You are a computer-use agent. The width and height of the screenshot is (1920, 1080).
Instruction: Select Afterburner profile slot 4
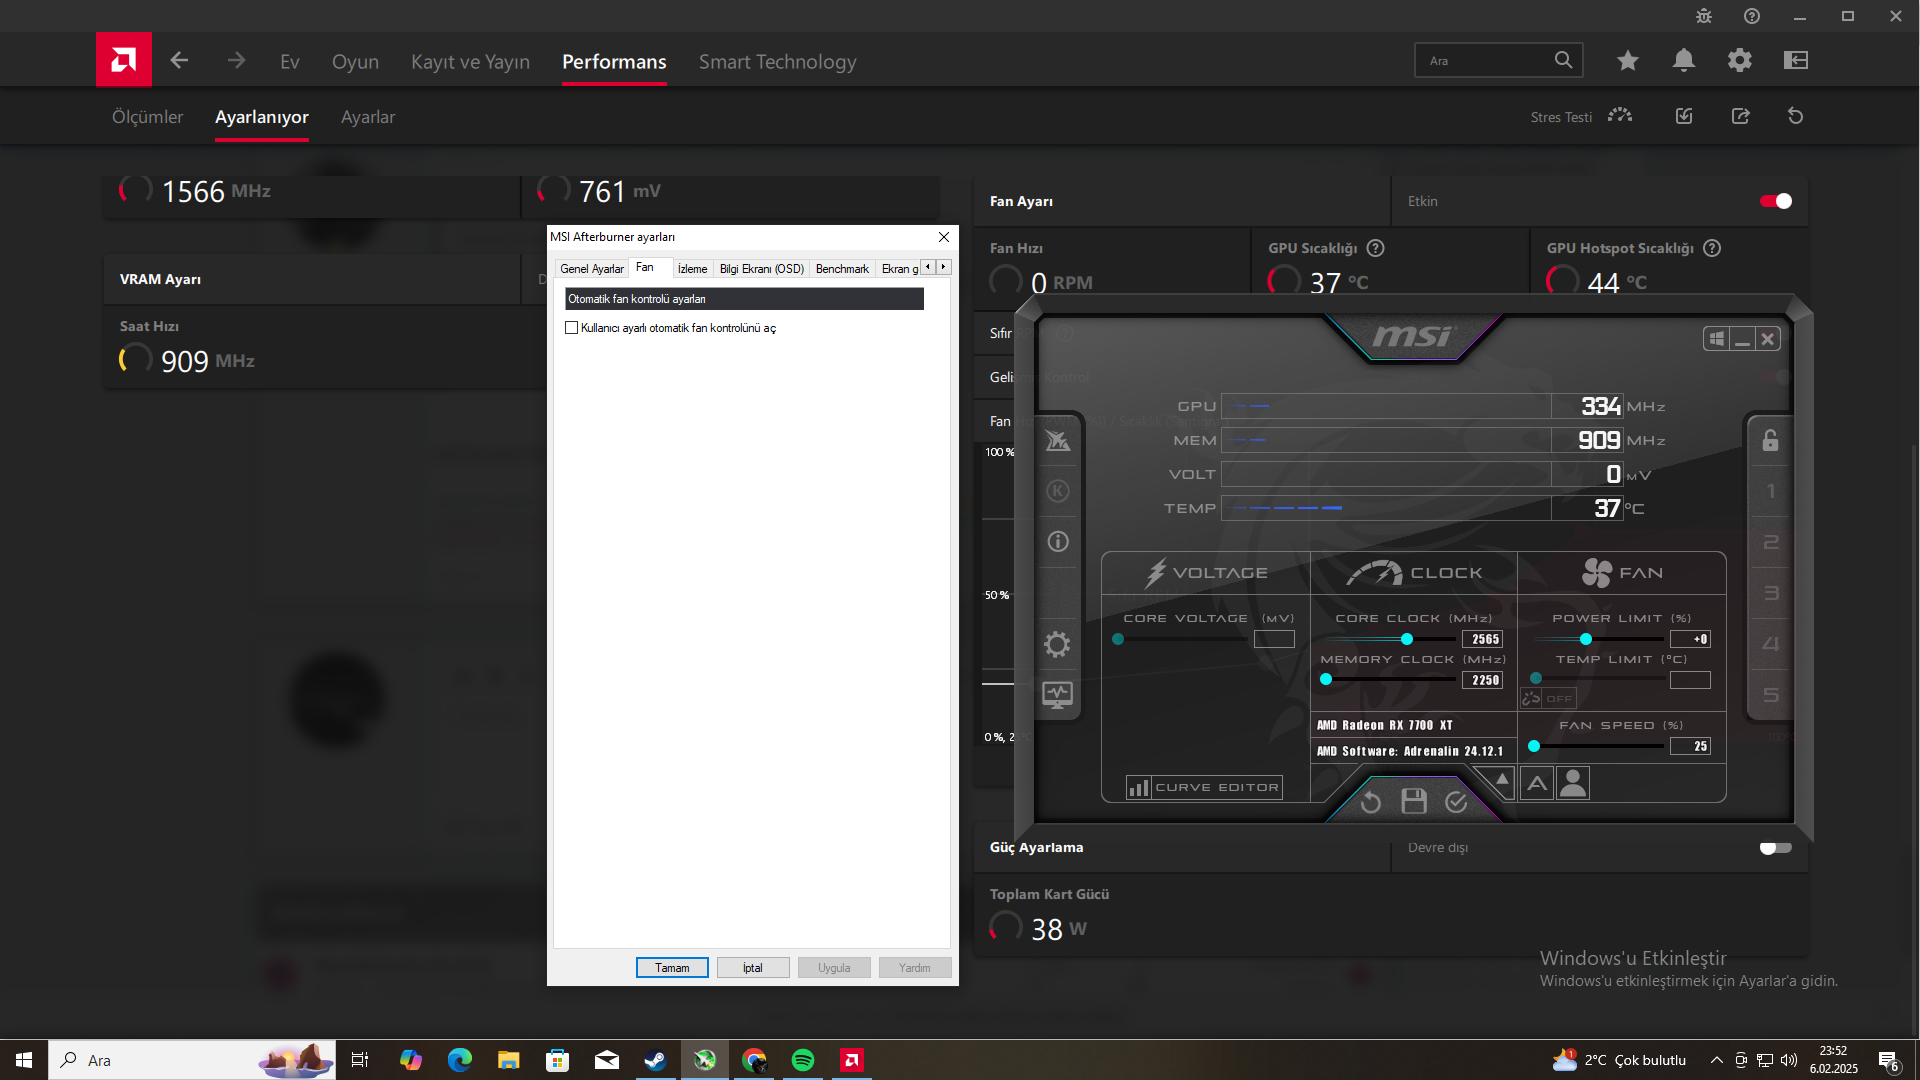1771,644
